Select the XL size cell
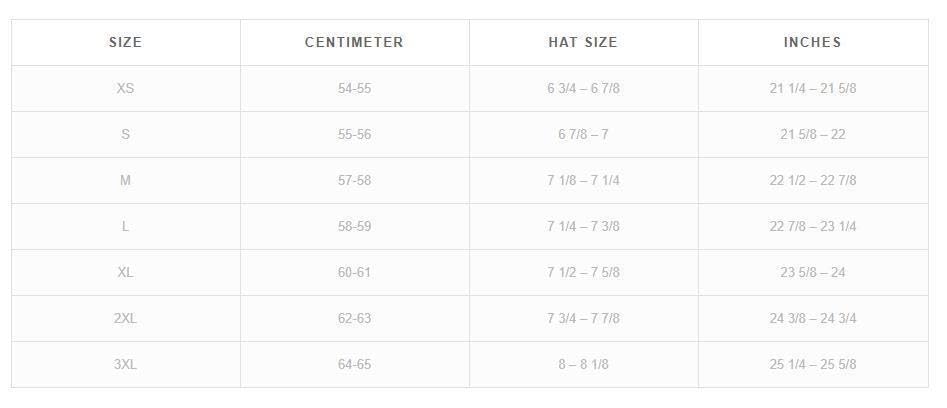Image resolution: width=947 pixels, height=408 pixels. tap(125, 272)
